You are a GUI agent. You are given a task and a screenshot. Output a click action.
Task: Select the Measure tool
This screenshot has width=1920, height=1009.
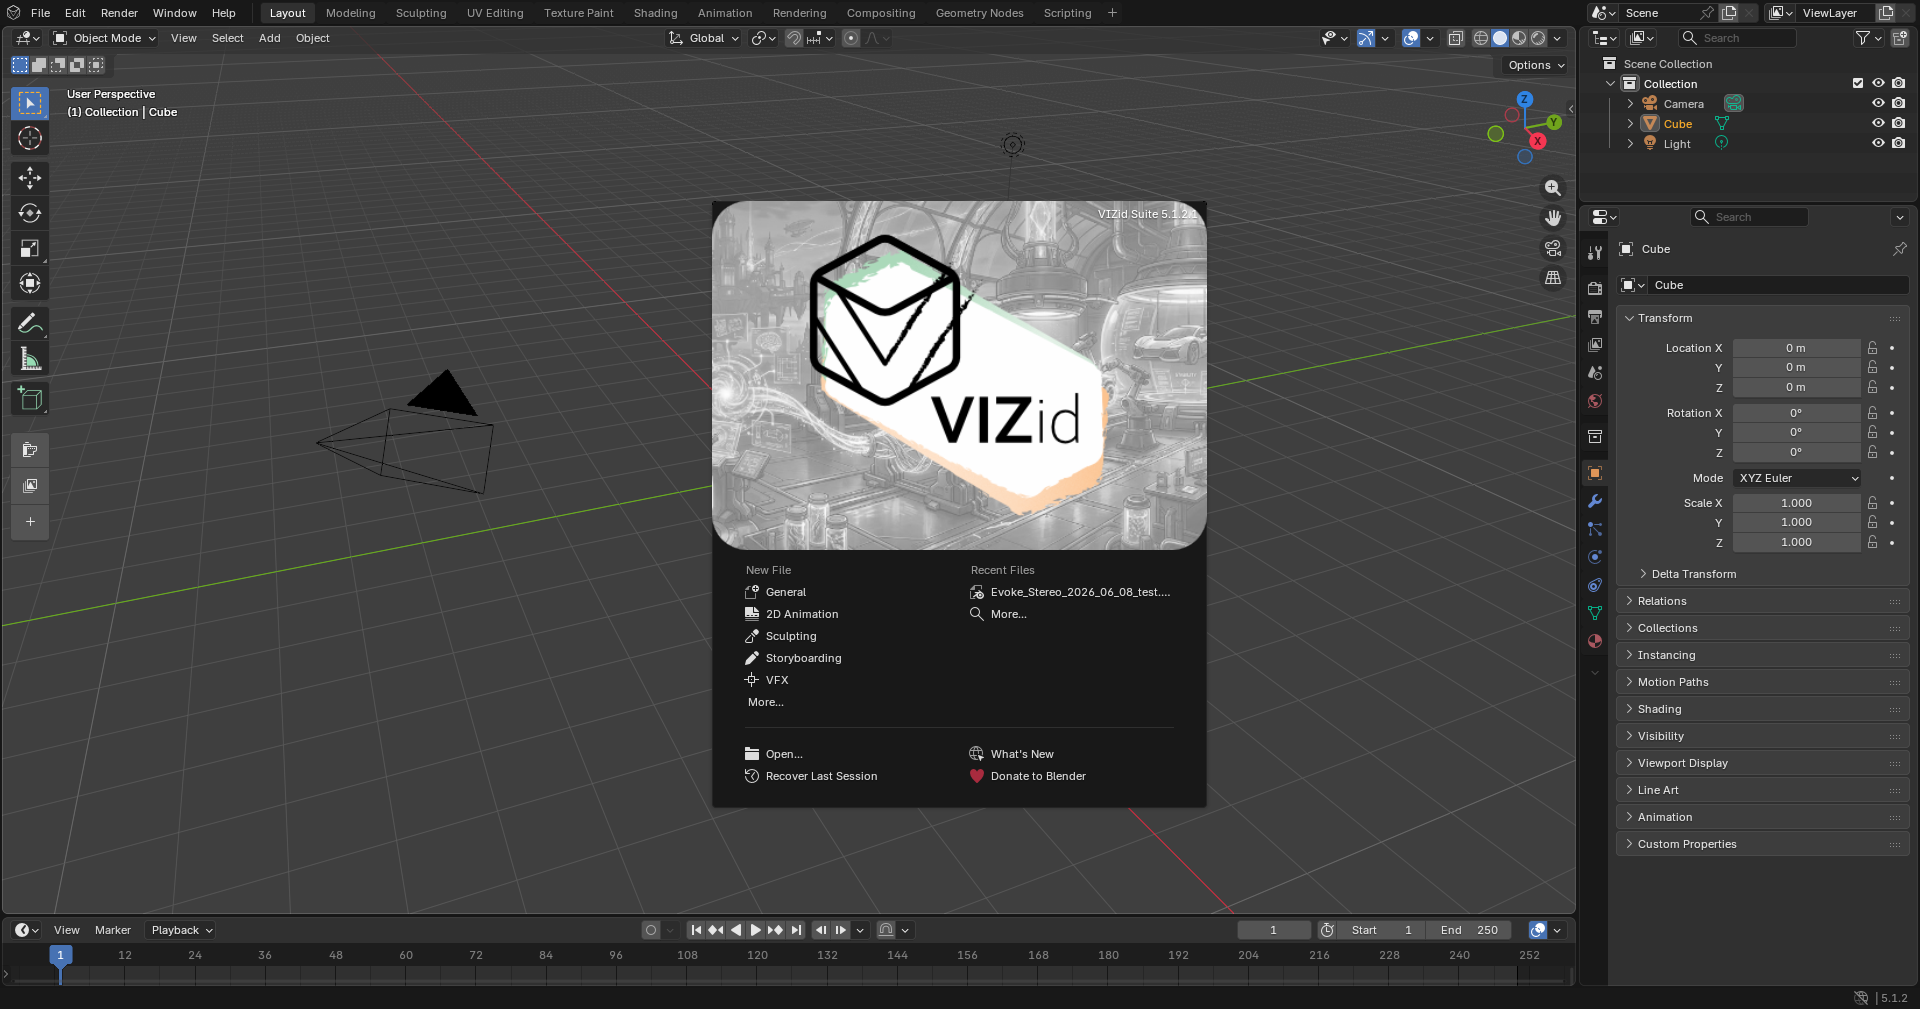[x=30, y=359]
